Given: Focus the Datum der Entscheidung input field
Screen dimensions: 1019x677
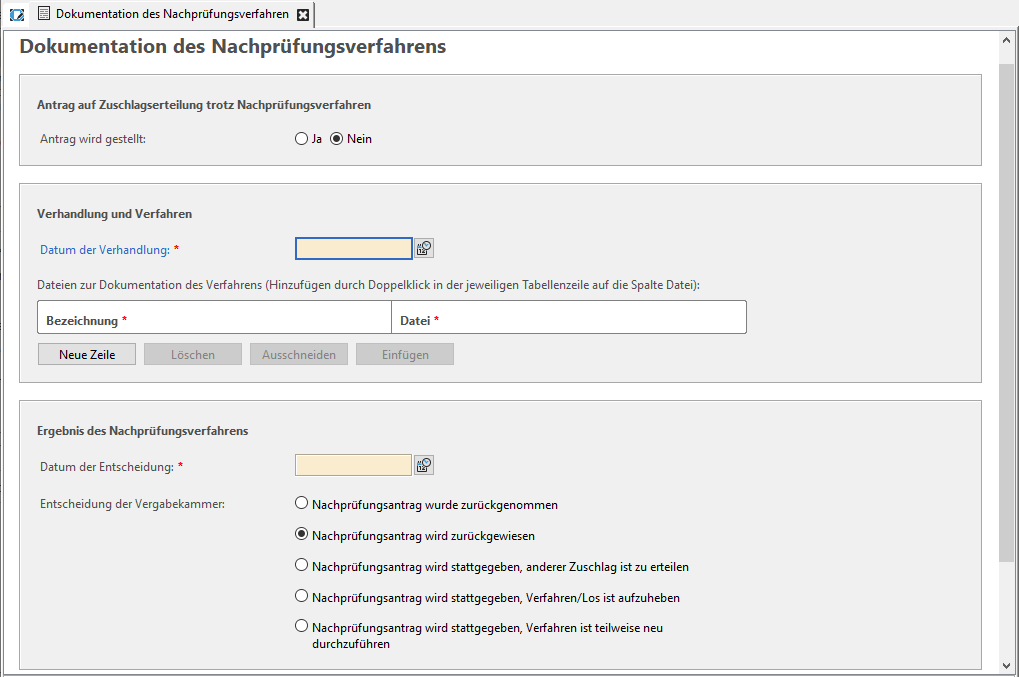Looking at the screenshot, I should (x=354, y=465).
